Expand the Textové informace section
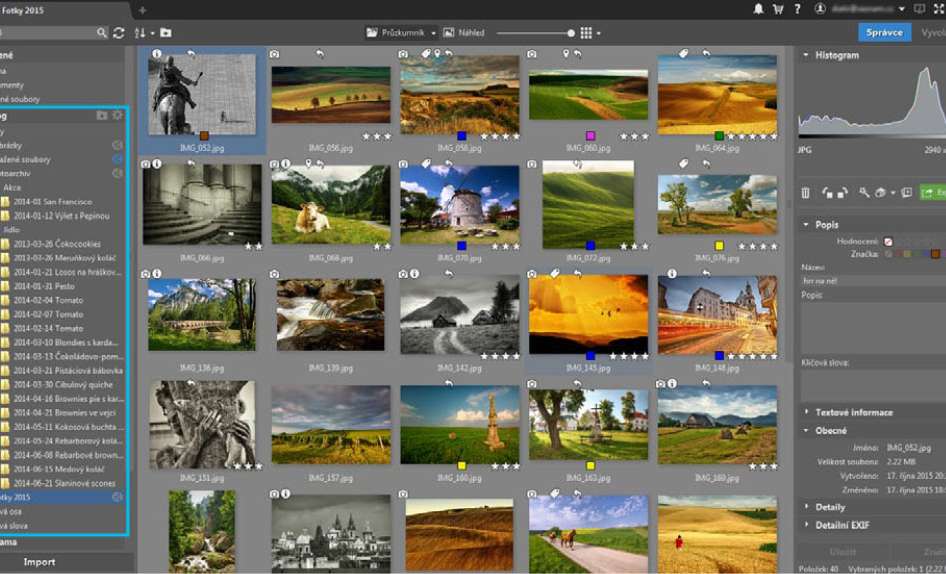Viewport: 946px width, 574px height. pyautogui.click(x=853, y=412)
